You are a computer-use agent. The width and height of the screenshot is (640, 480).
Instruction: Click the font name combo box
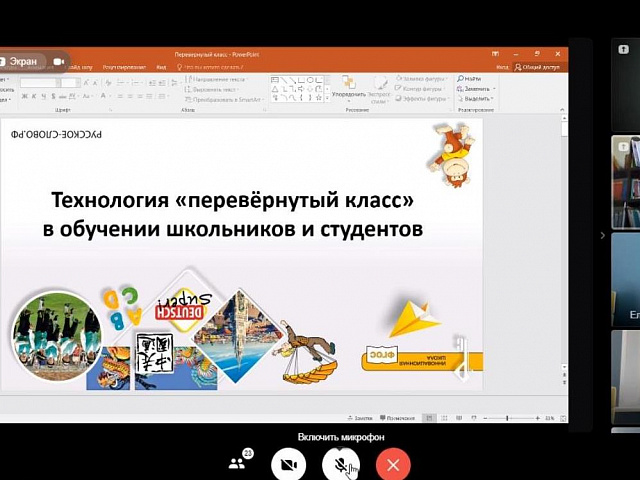pyautogui.click(x=40, y=83)
